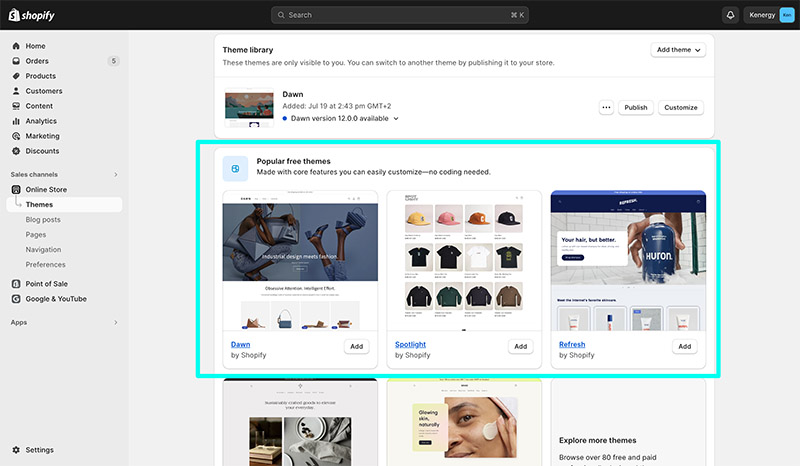The height and width of the screenshot is (466, 800).
Task: Open Settings
Action: point(39,450)
